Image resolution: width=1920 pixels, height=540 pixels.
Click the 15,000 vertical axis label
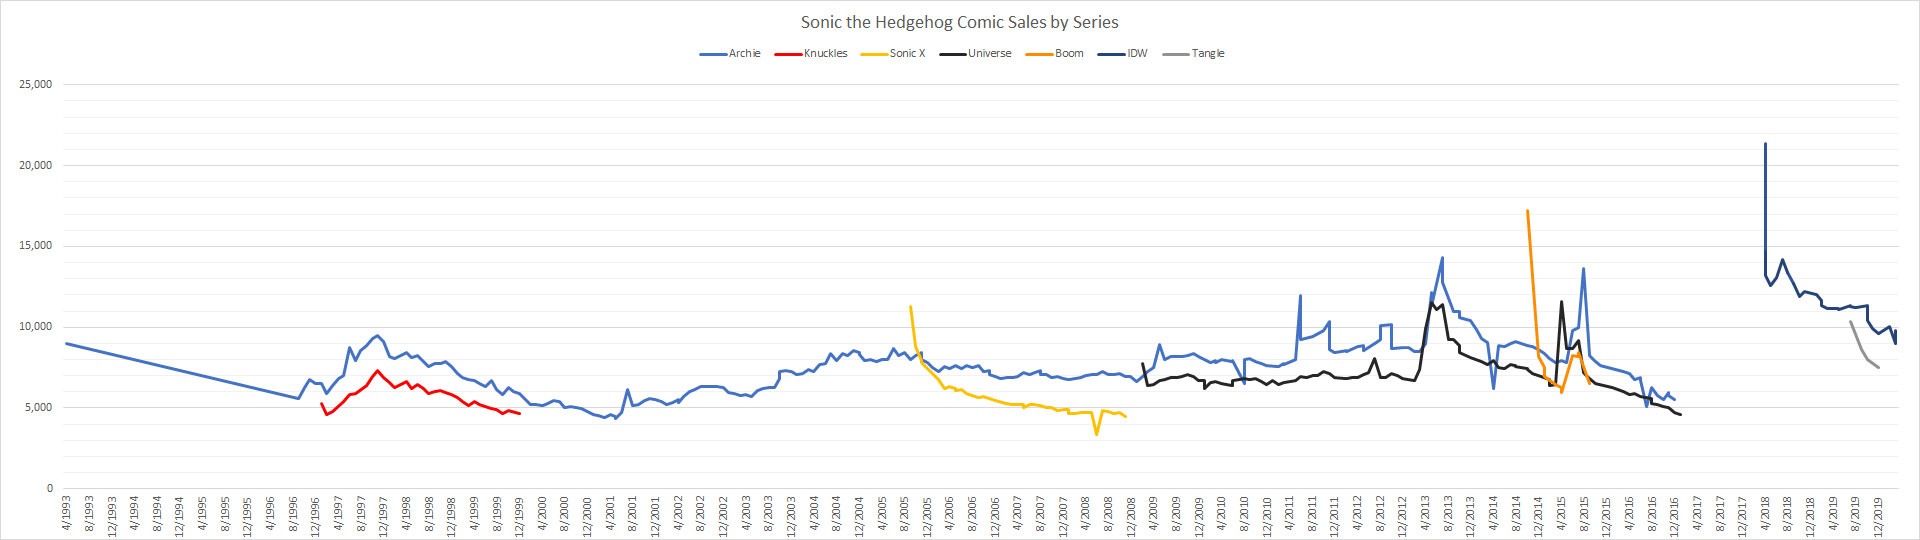36,246
